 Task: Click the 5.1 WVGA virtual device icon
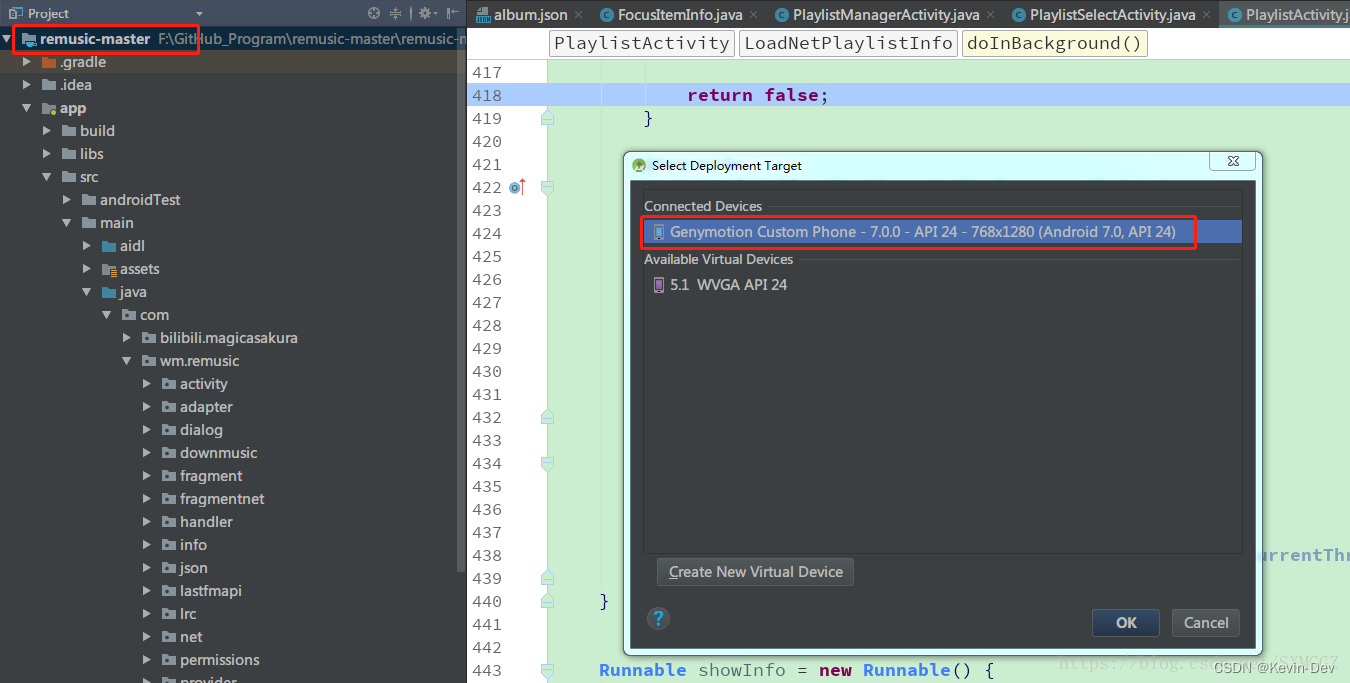658,285
